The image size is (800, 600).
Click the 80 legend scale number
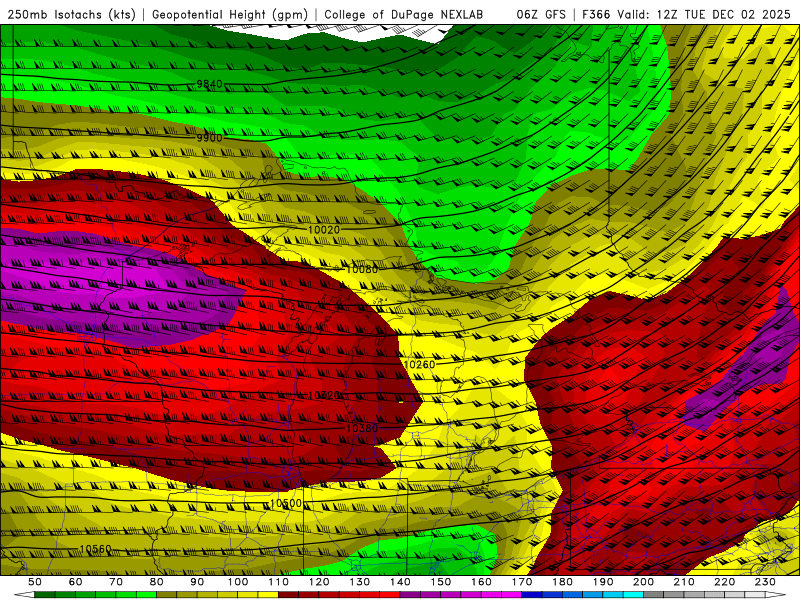pyautogui.click(x=157, y=582)
